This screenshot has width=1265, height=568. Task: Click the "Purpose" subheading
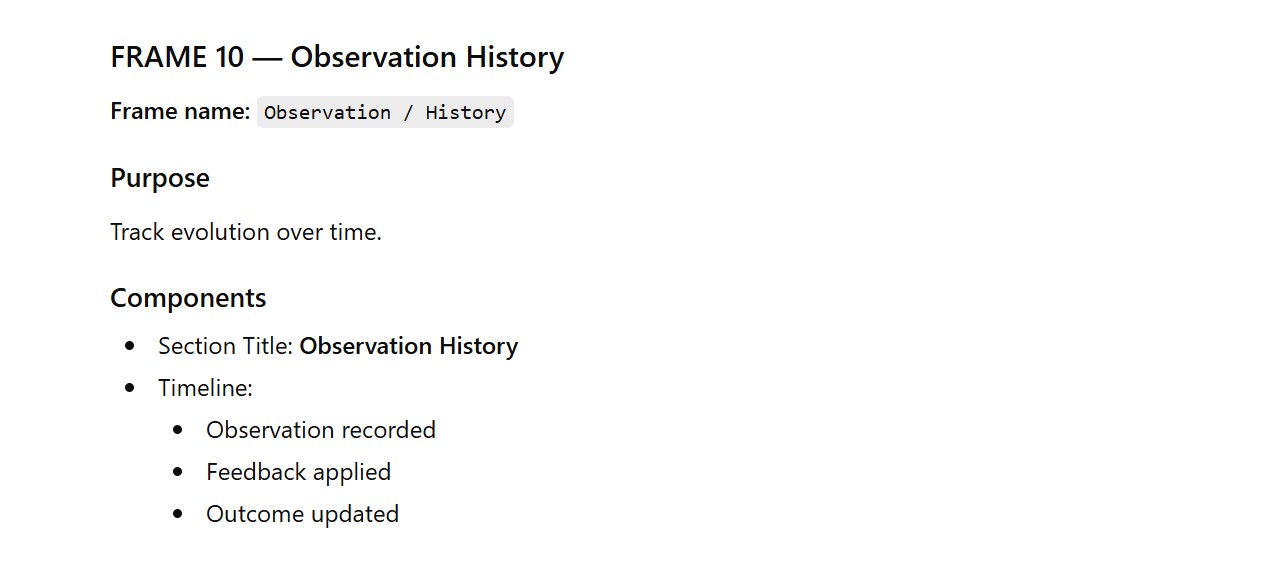tap(160, 178)
